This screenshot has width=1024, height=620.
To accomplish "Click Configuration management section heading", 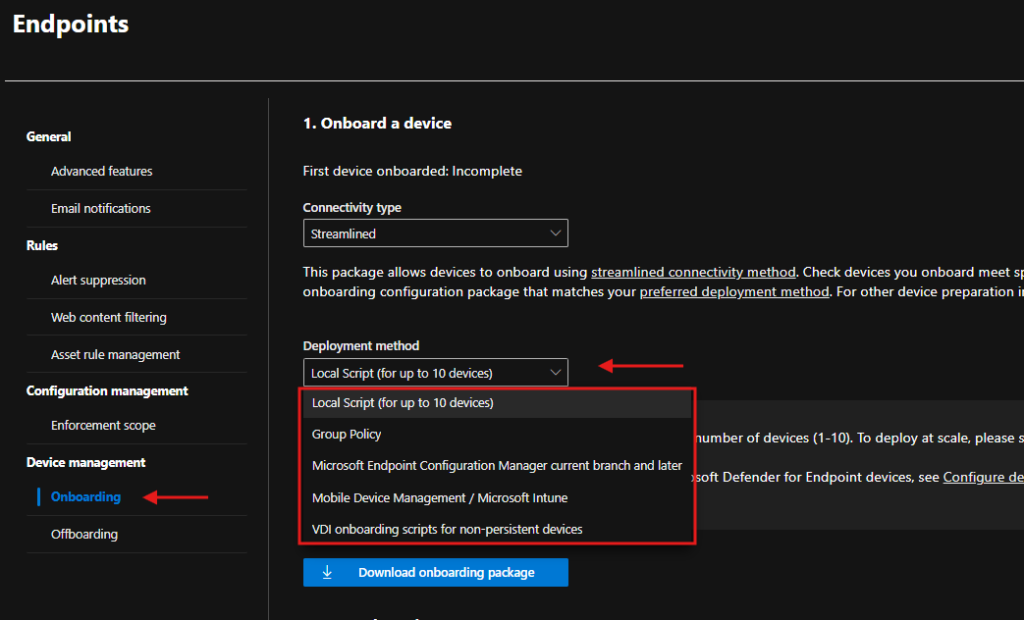I will tap(107, 391).
